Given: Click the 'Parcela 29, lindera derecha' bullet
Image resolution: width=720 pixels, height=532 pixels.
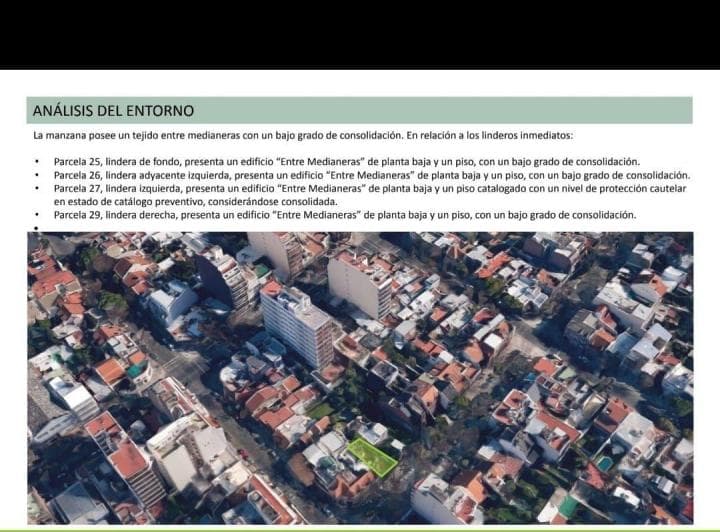Looking at the screenshot, I should click(x=345, y=215).
